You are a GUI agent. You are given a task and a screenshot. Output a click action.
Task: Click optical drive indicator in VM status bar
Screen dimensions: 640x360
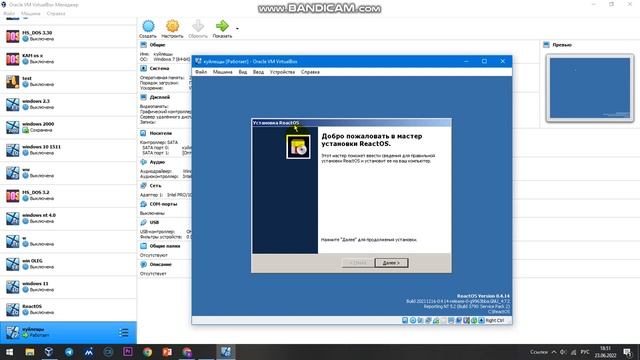coord(413,320)
